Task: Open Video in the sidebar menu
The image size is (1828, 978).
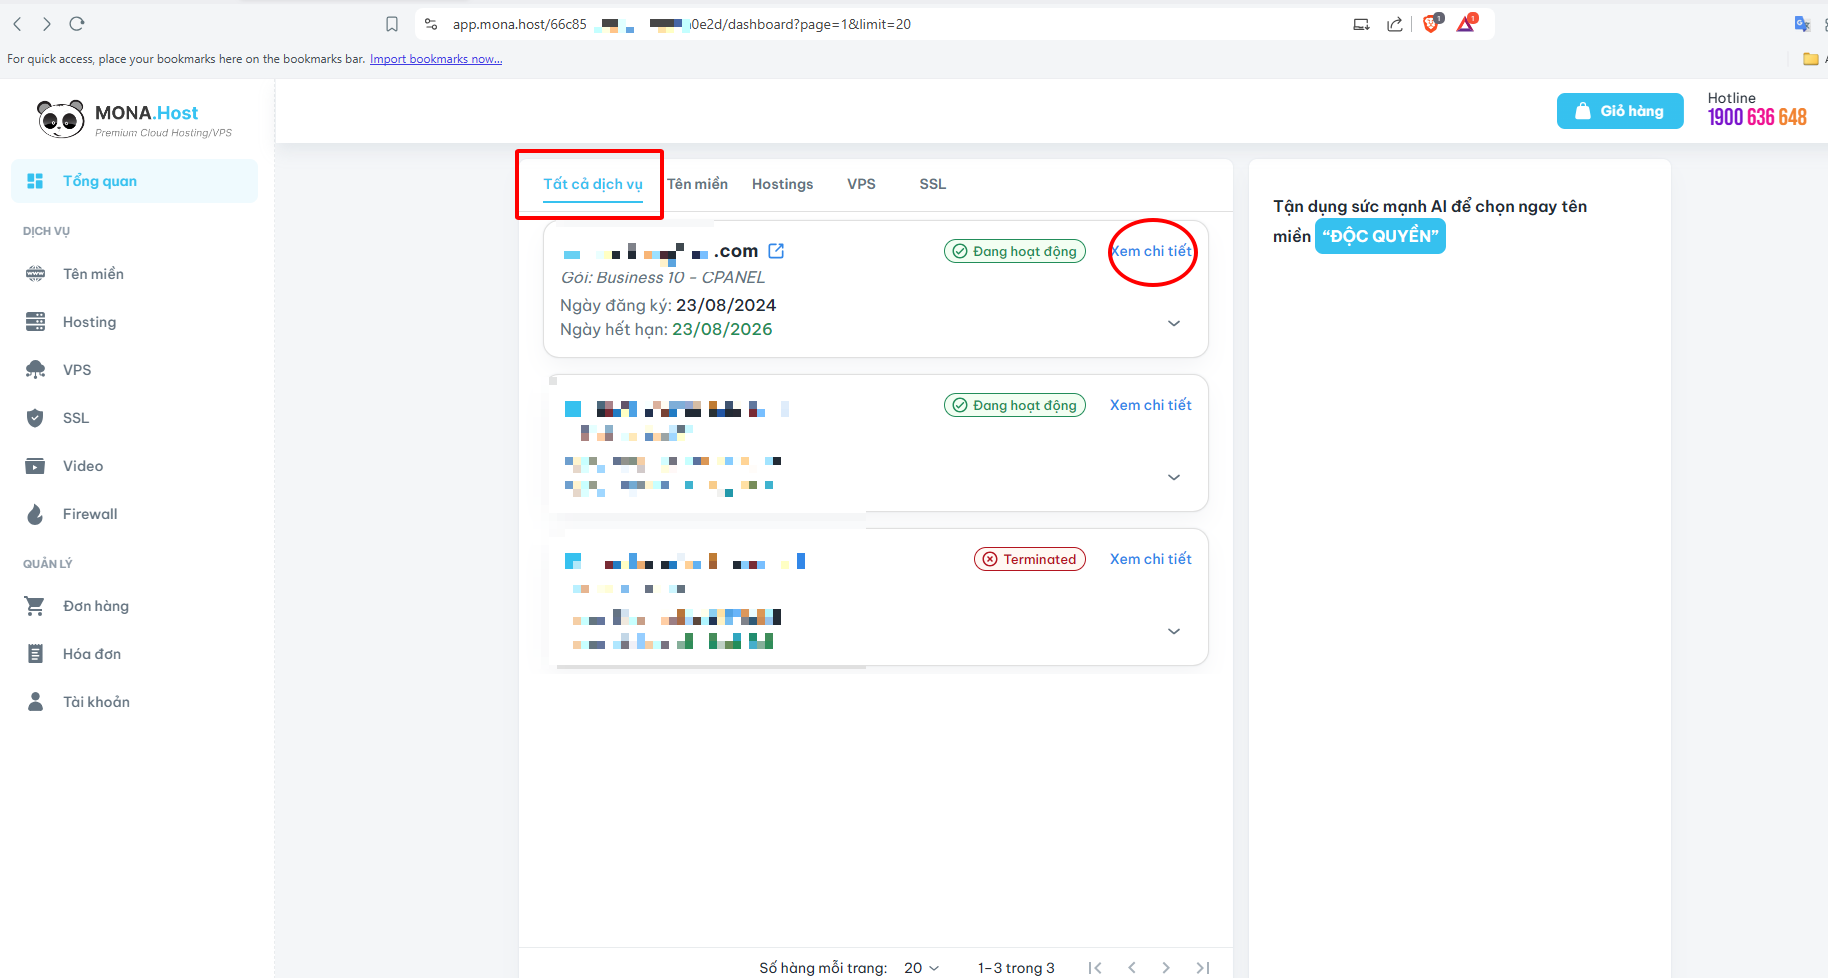Action: pos(134,466)
